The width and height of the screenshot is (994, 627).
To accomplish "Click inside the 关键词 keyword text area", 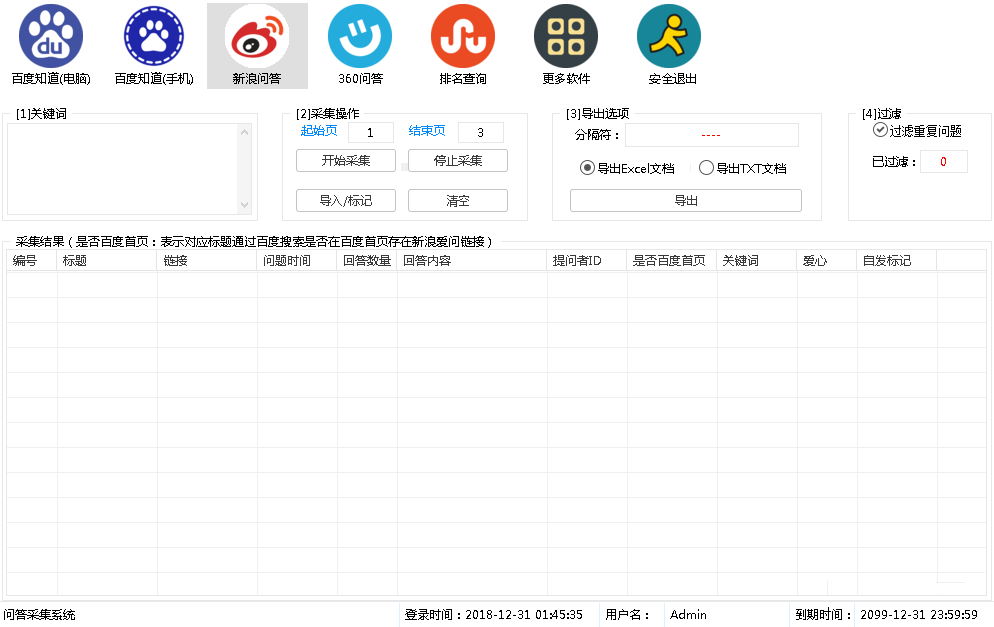I will coord(123,169).
